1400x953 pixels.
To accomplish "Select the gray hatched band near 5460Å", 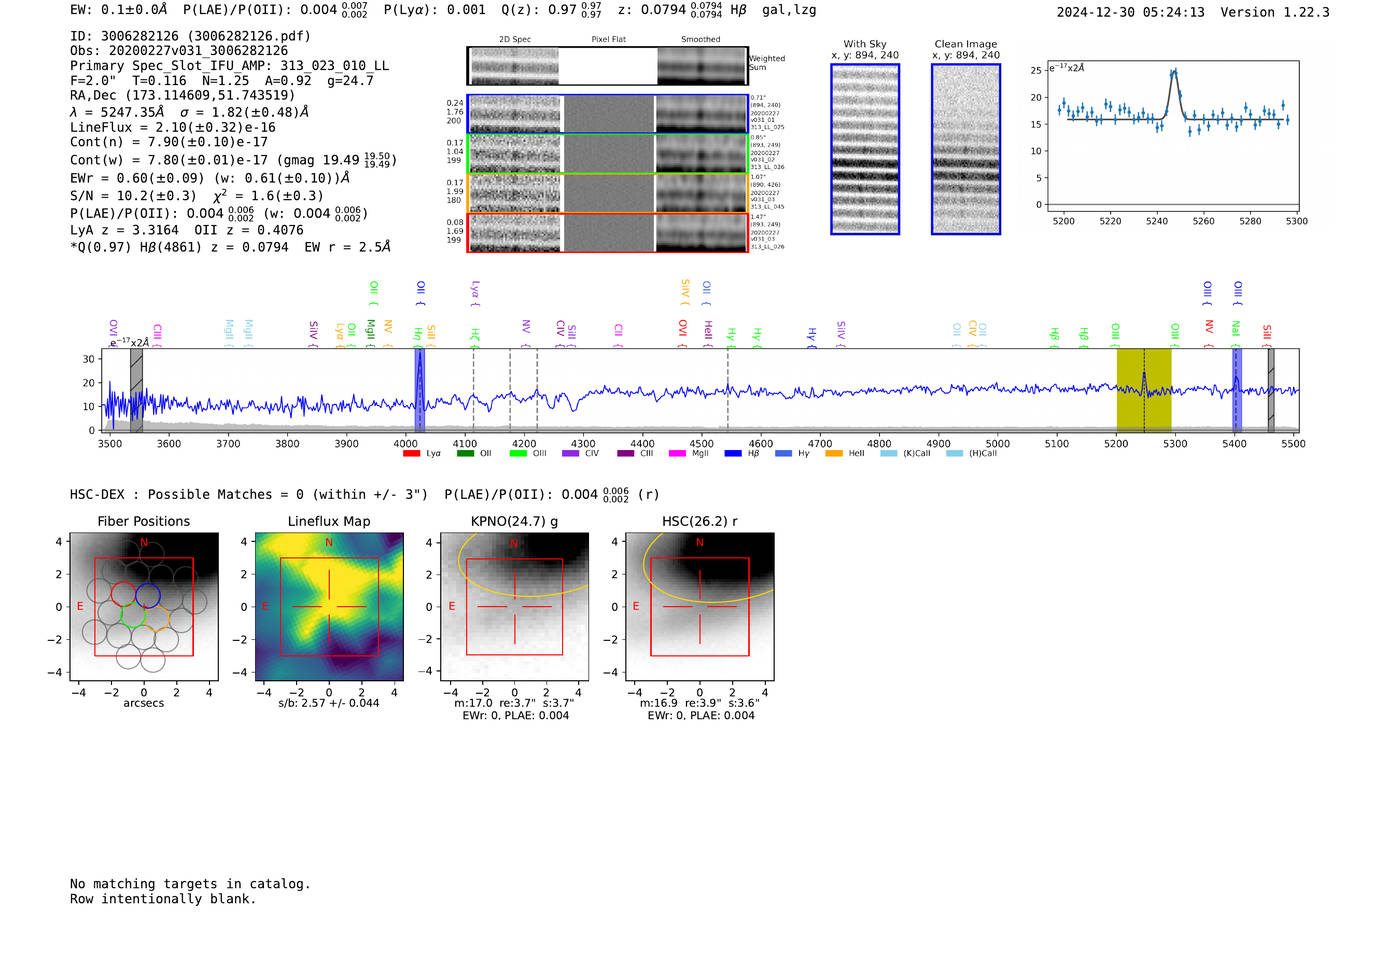I will click(1271, 390).
